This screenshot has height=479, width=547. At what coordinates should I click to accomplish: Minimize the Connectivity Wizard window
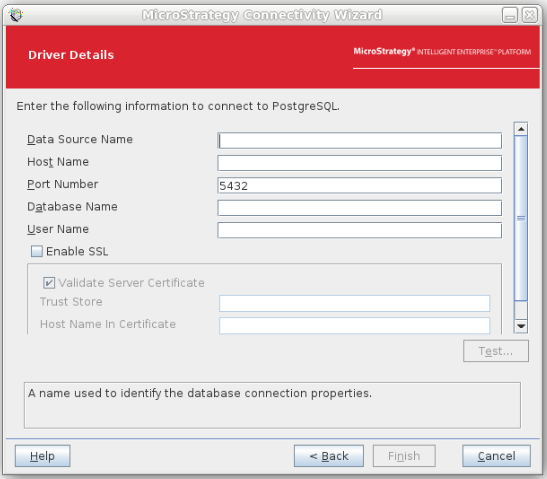510,15
